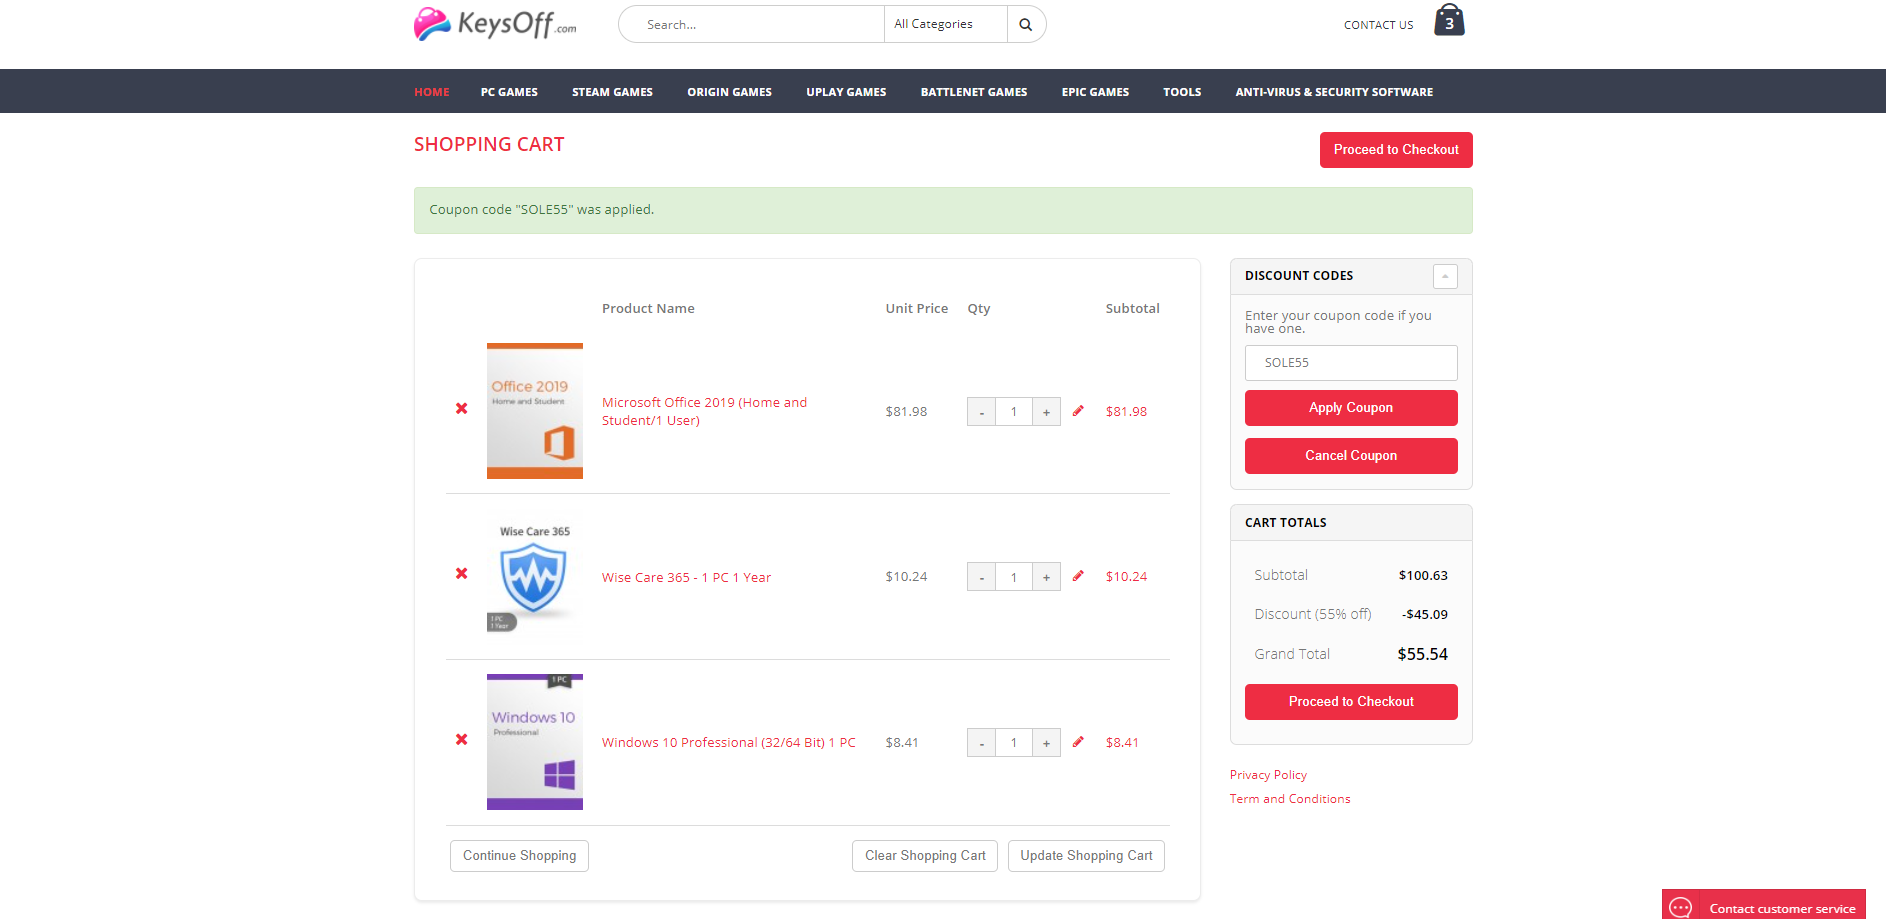Open the Wise Care 365 product thumbnail
This screenshot has height=919, width=1886.
click(535, 577)
